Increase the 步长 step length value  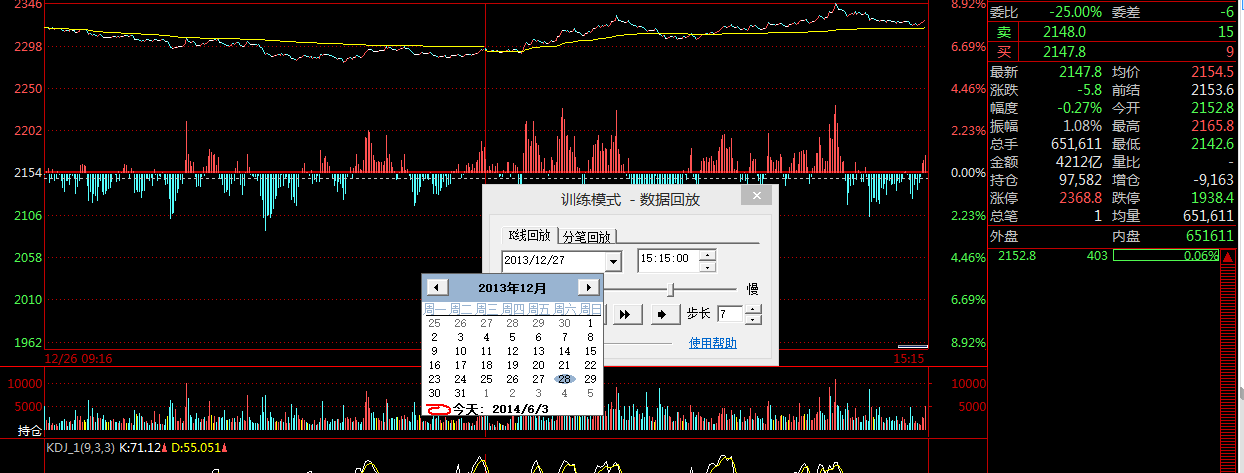(x=753, y=309)
